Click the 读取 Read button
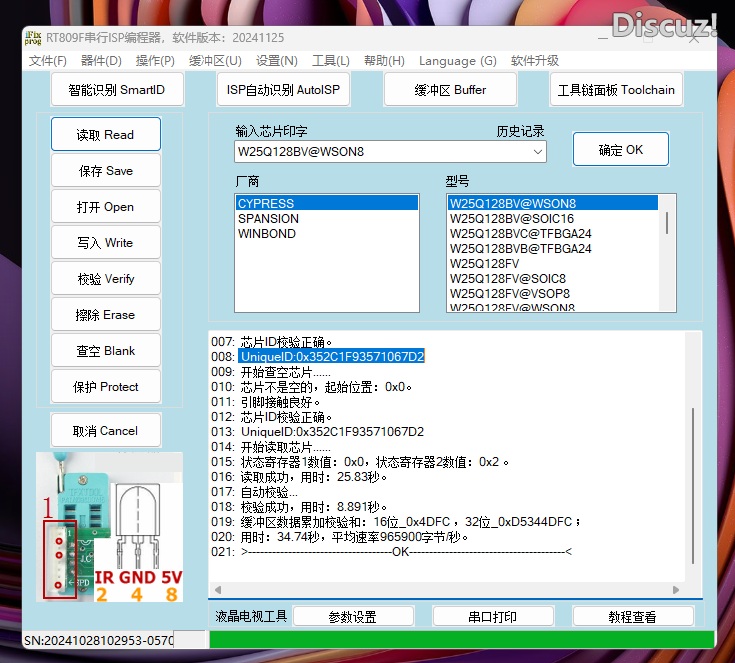Screen dimensions: 735x663 (106, 135)
